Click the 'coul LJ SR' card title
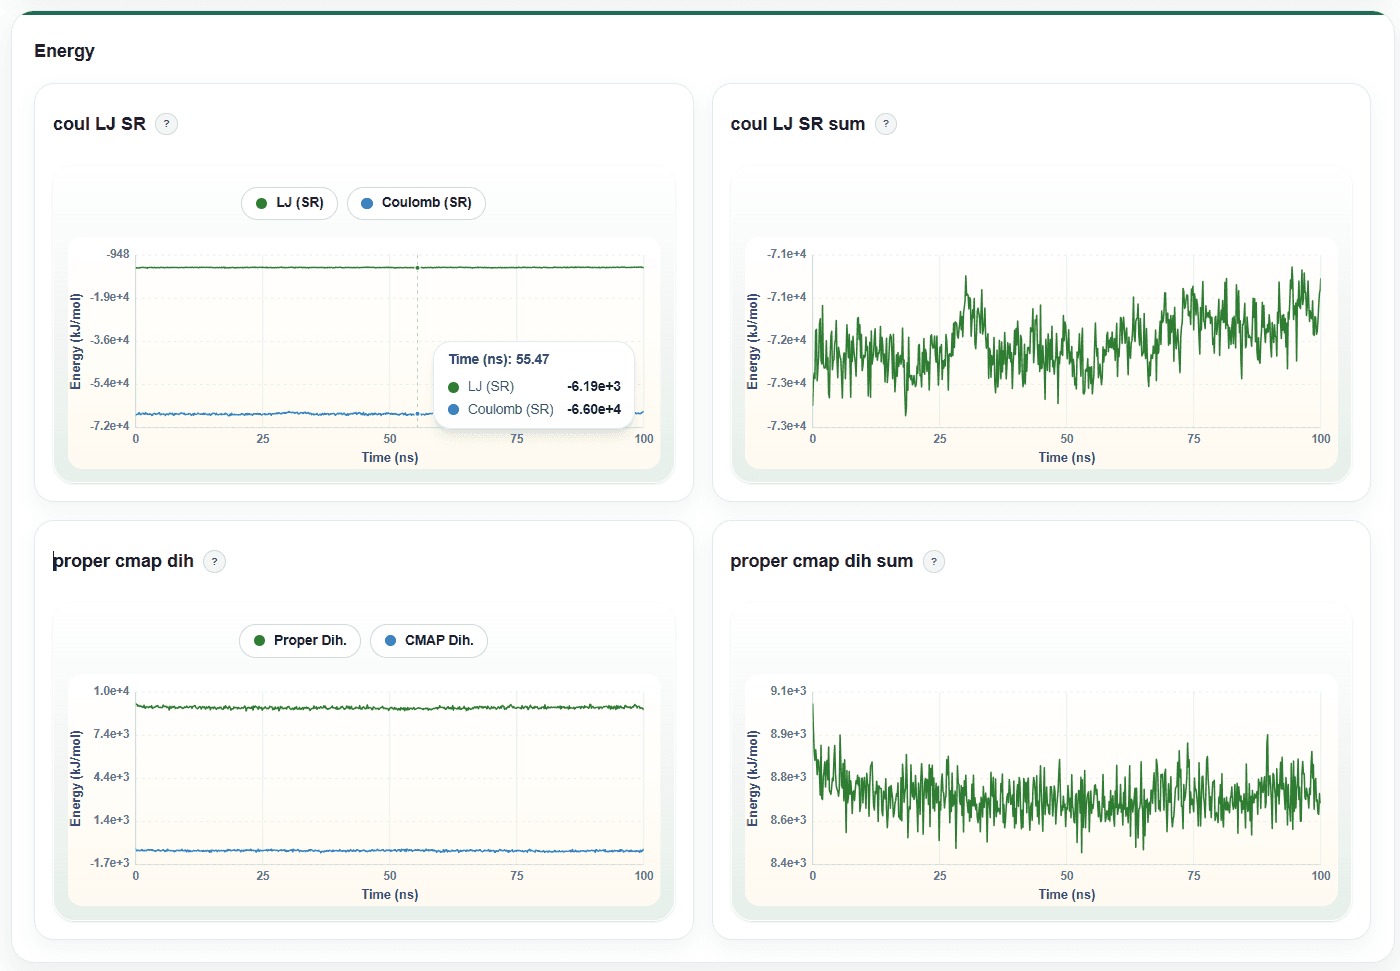Screen dimensions: 1400x971 [99, 124]
